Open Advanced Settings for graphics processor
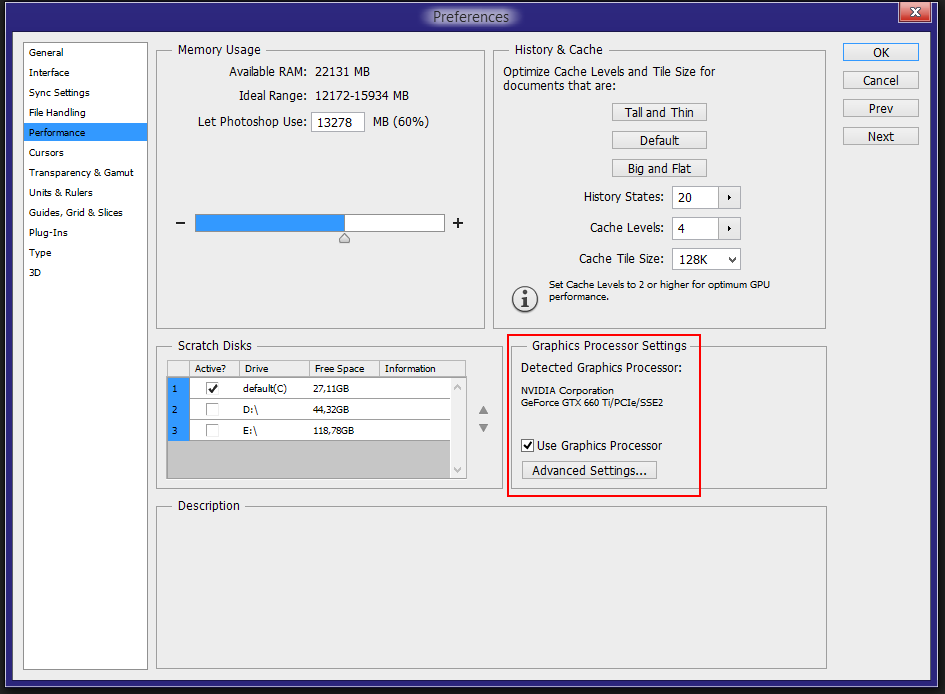 coord(589,470)
